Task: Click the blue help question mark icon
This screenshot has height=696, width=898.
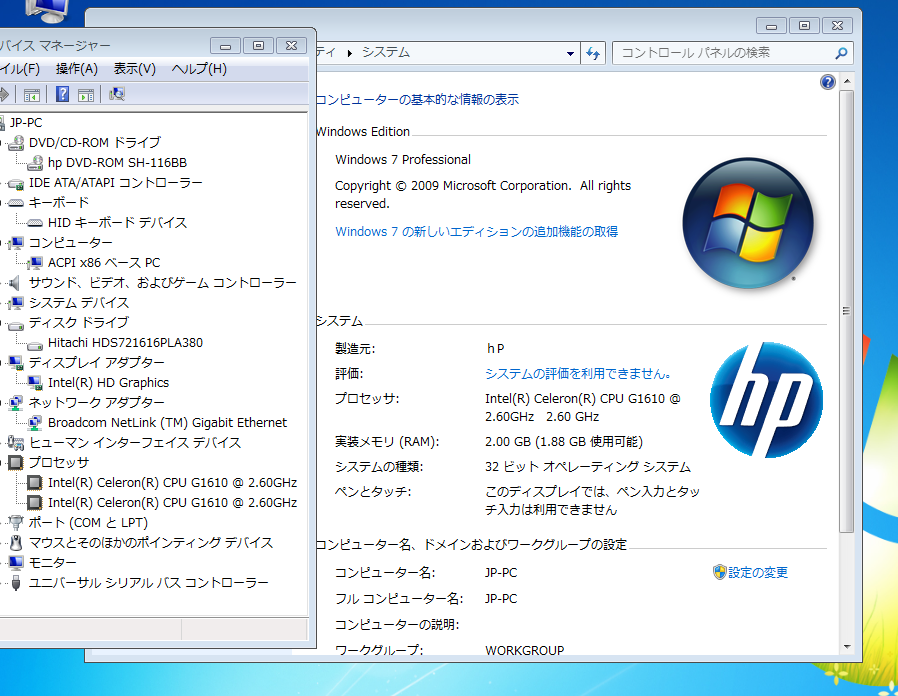Action: click(x=828, y=82)
